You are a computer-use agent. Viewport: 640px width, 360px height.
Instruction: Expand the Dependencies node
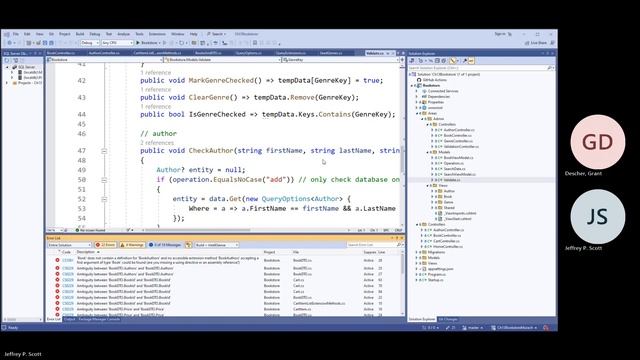417,97
